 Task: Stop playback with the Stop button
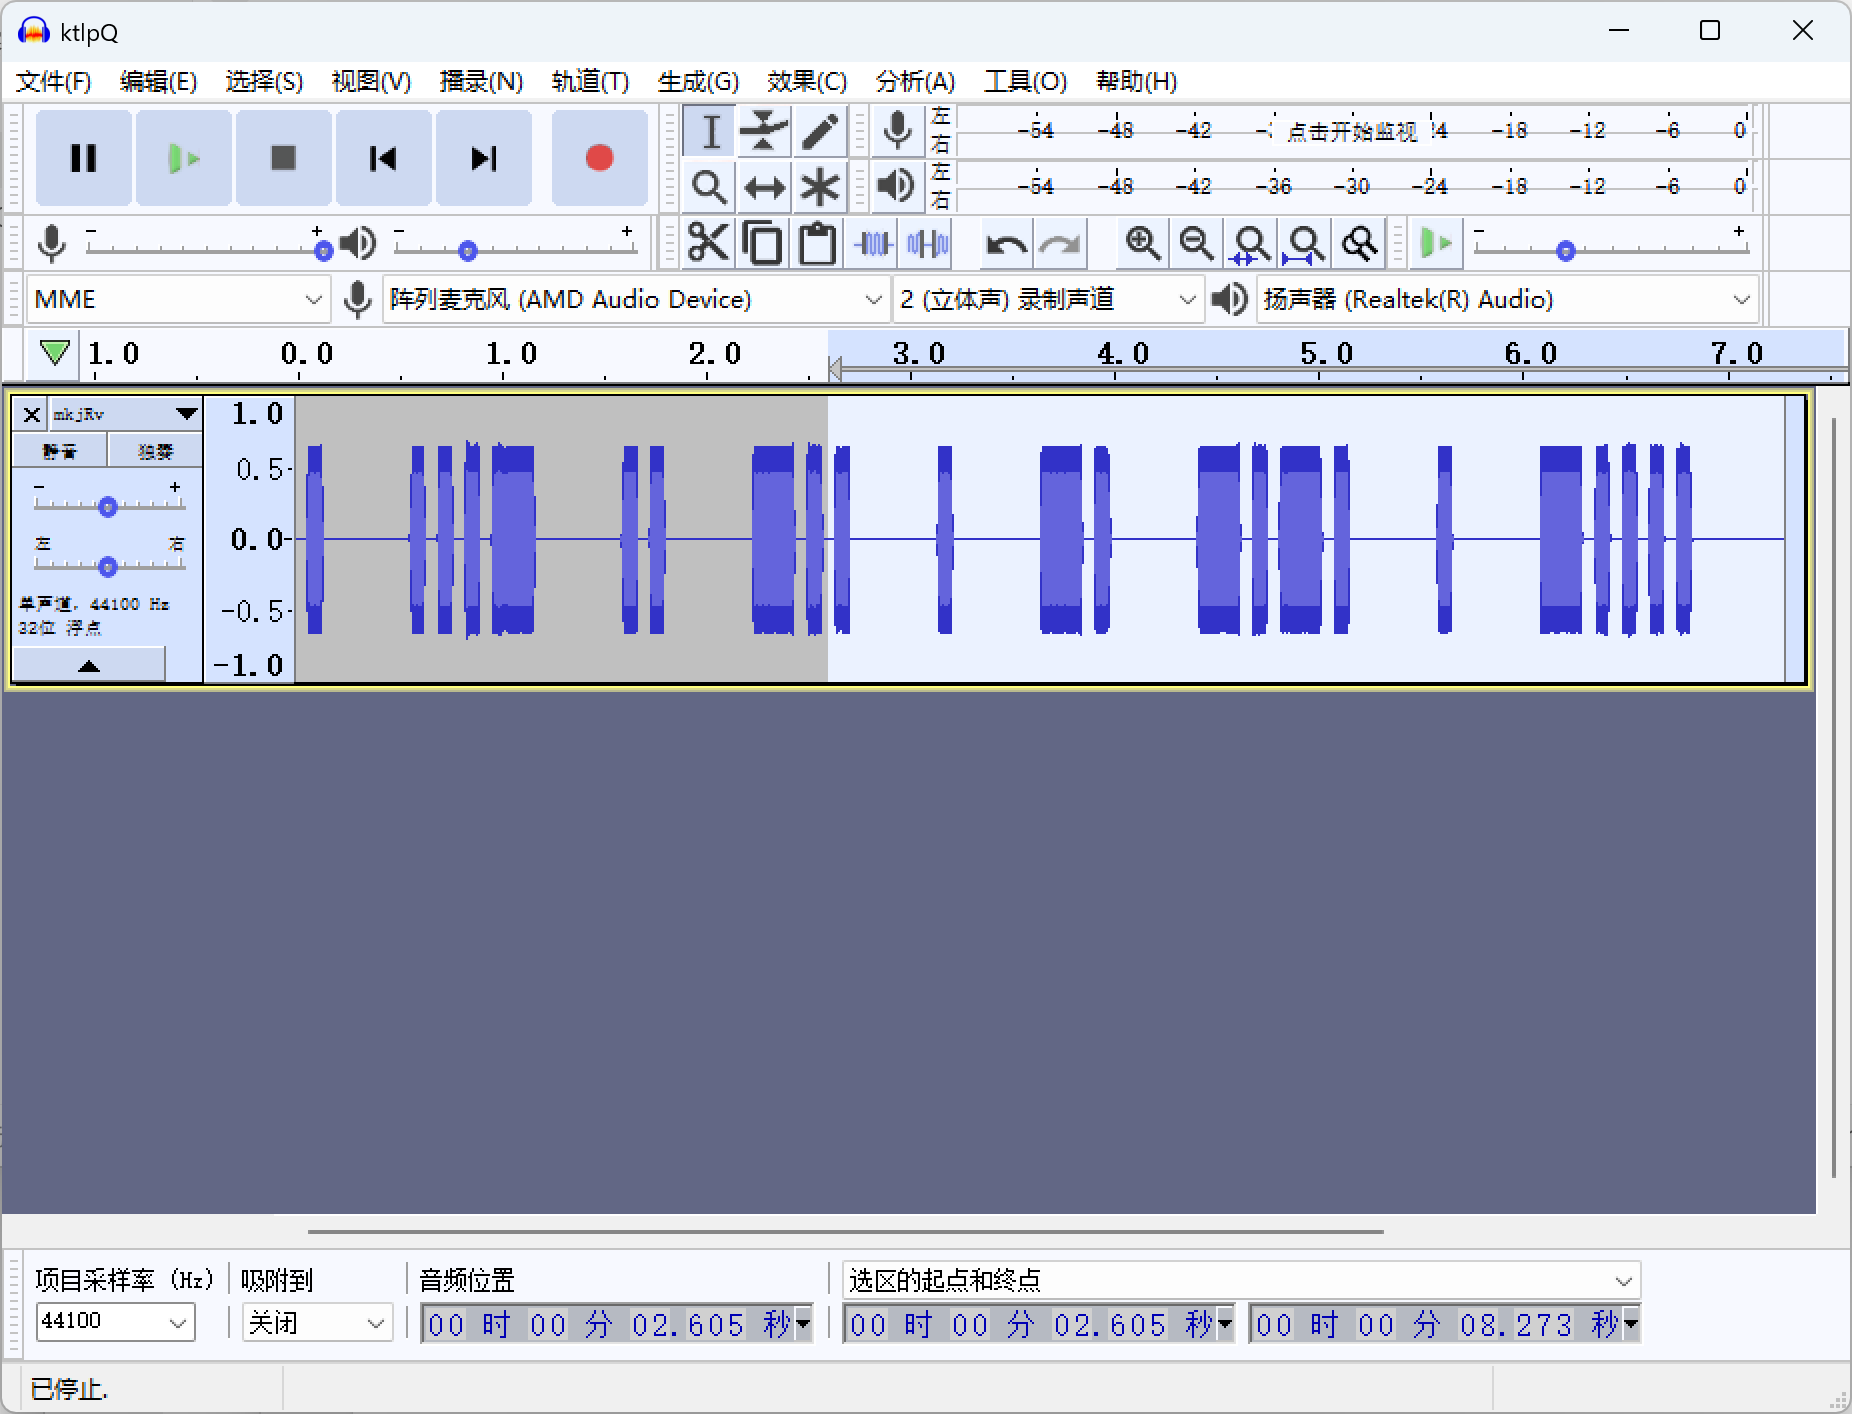[284, 158]
